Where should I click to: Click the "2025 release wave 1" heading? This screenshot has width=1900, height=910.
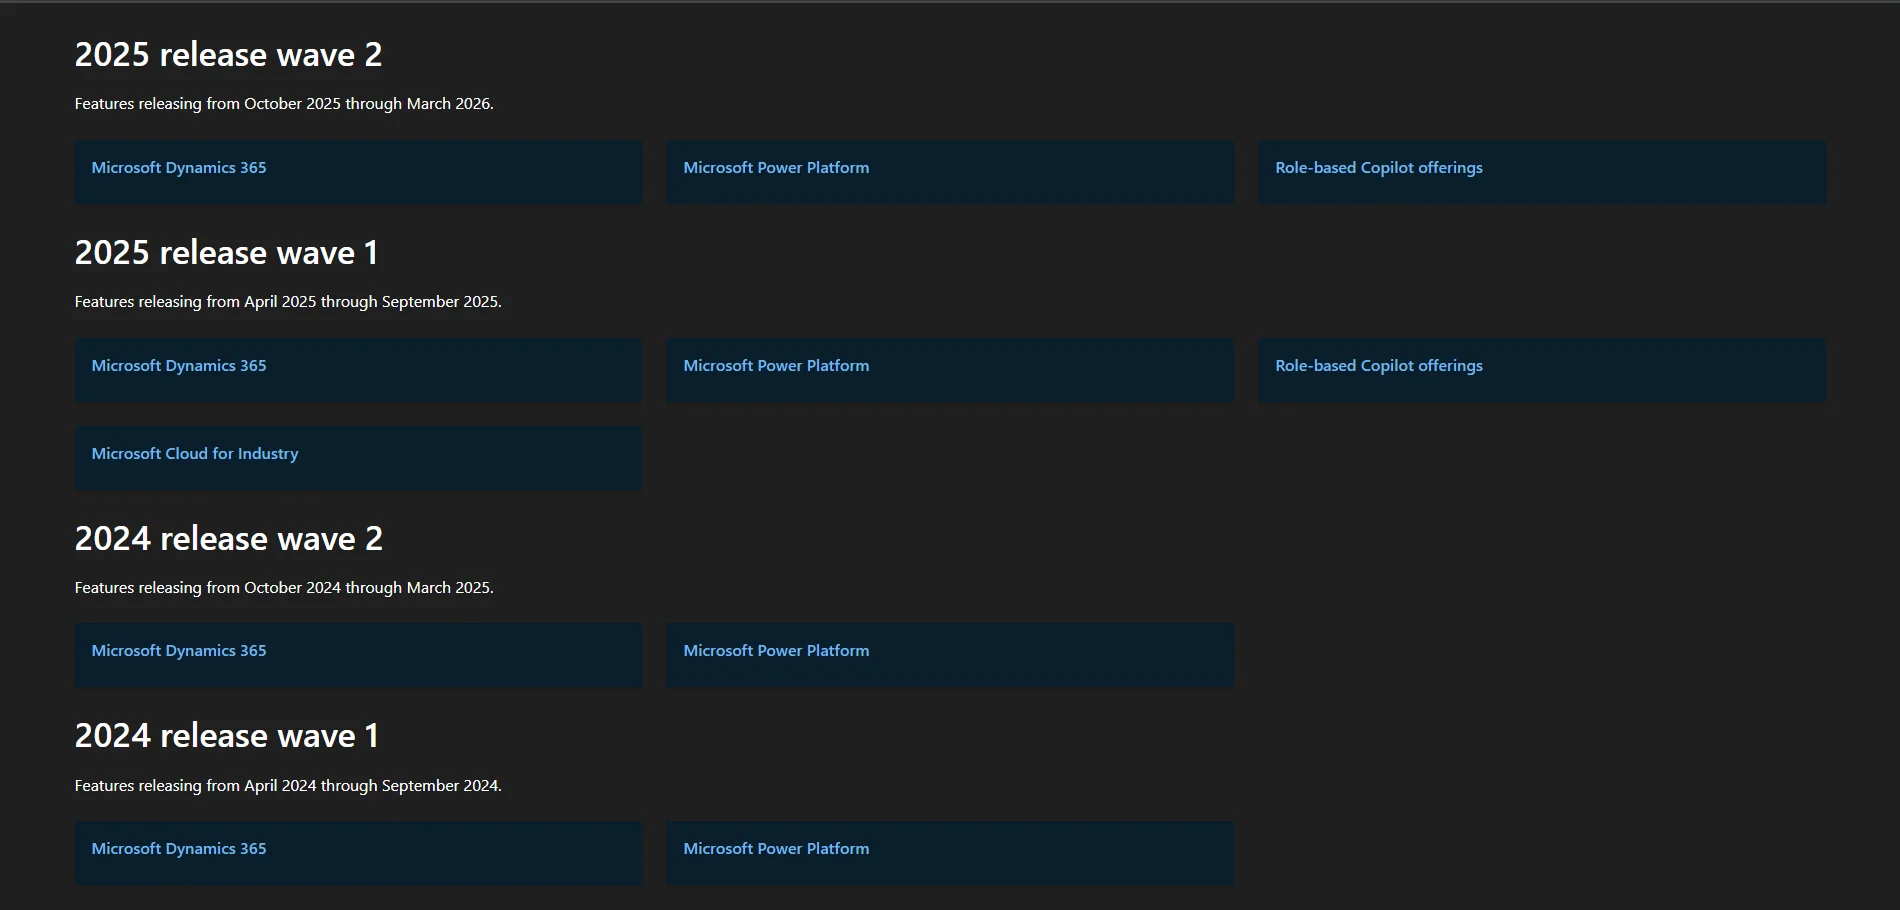226,253
